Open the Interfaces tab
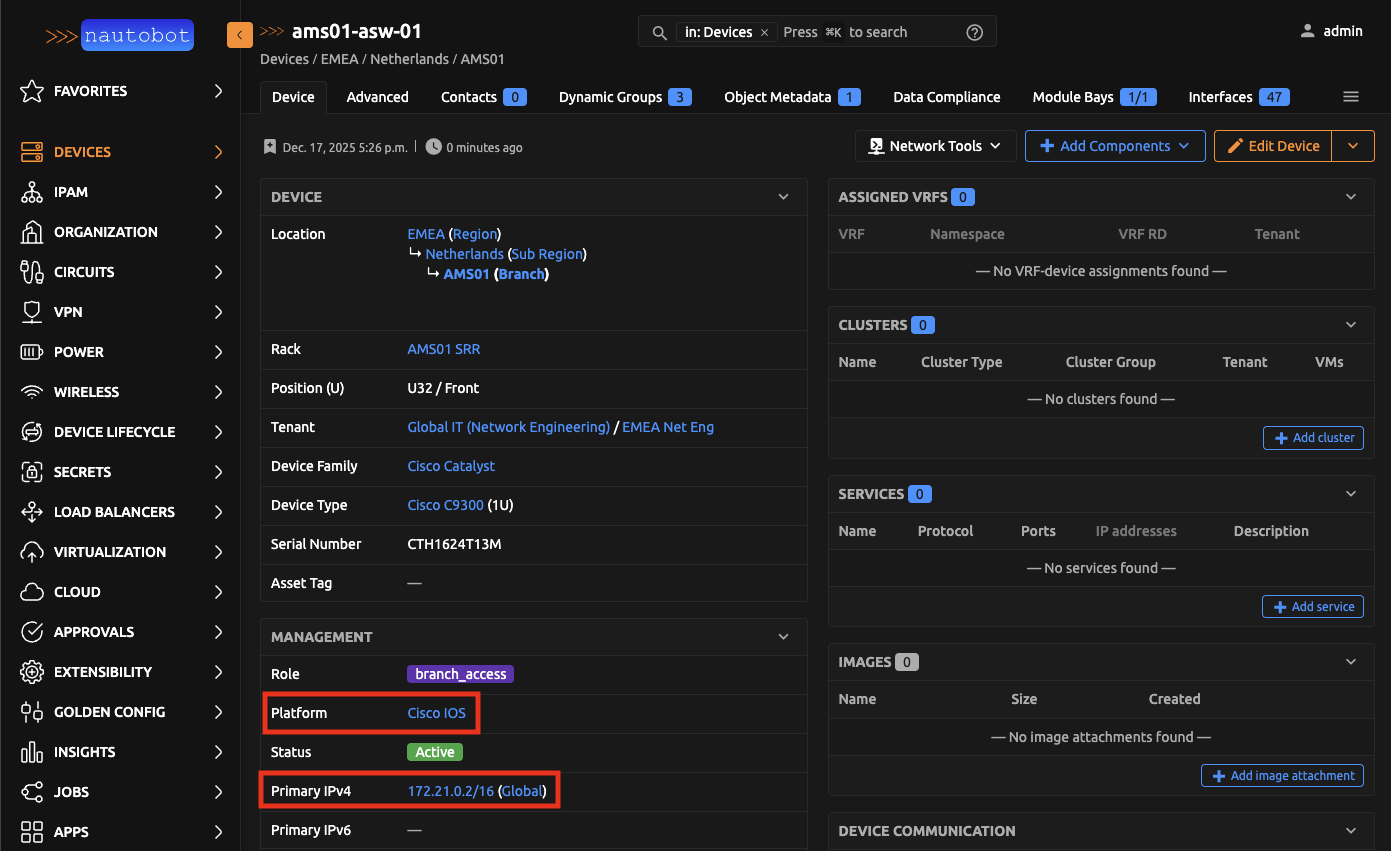This screenshot has height=851, width=1391. (1220, 97)
